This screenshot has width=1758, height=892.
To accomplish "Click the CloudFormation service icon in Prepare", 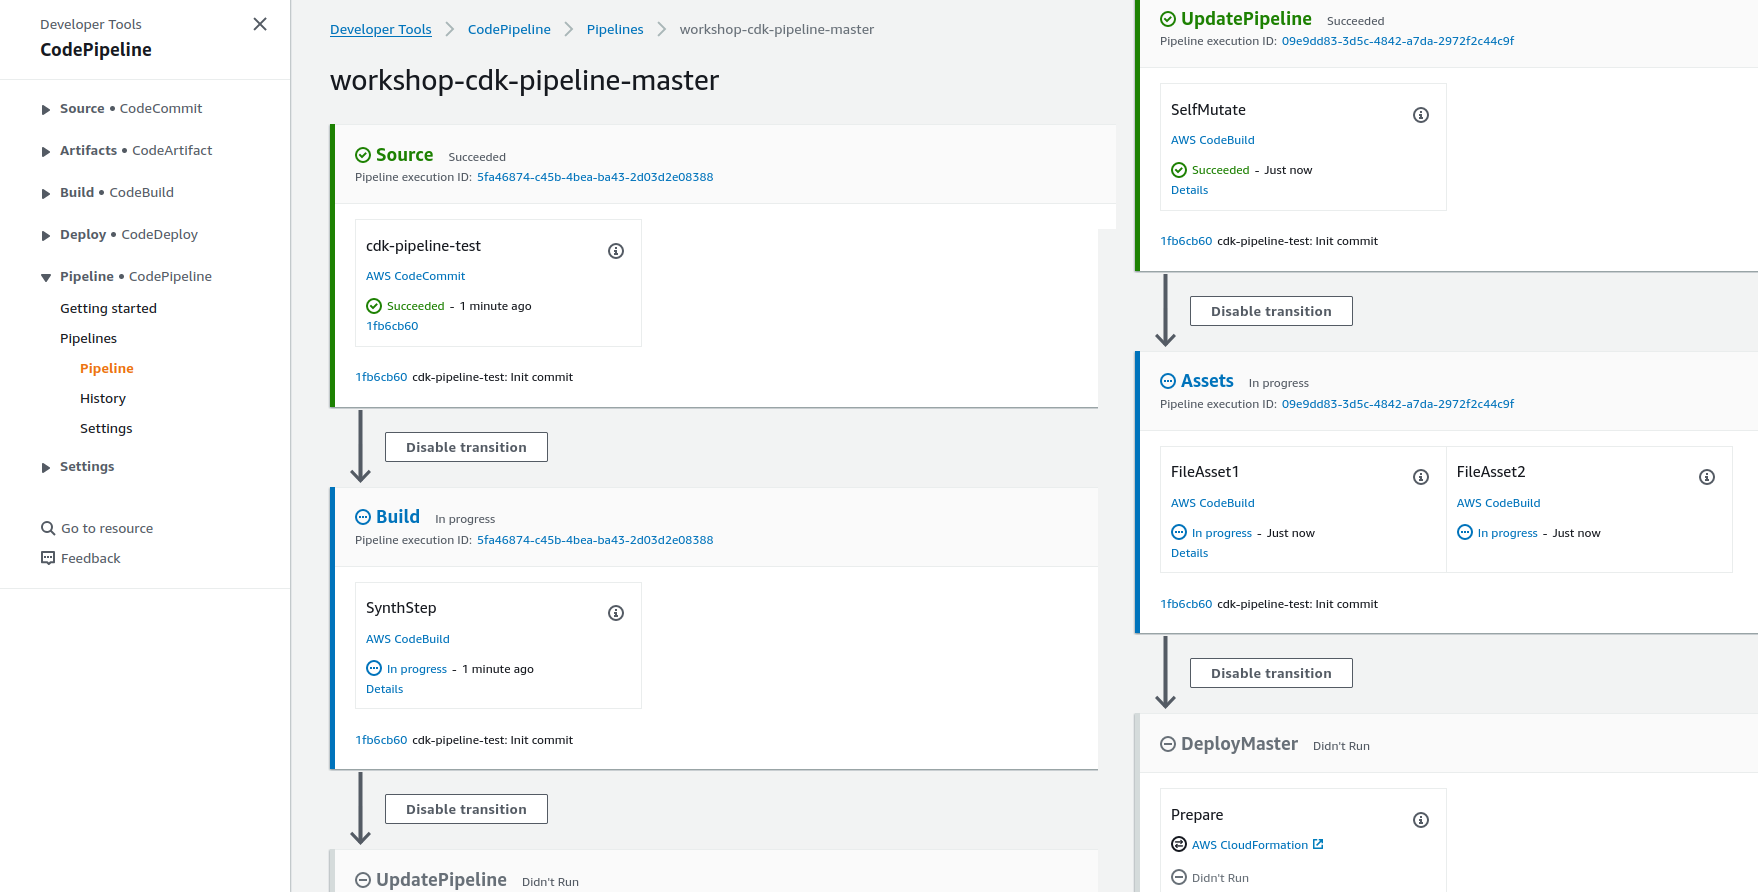I will [1179, 844].
